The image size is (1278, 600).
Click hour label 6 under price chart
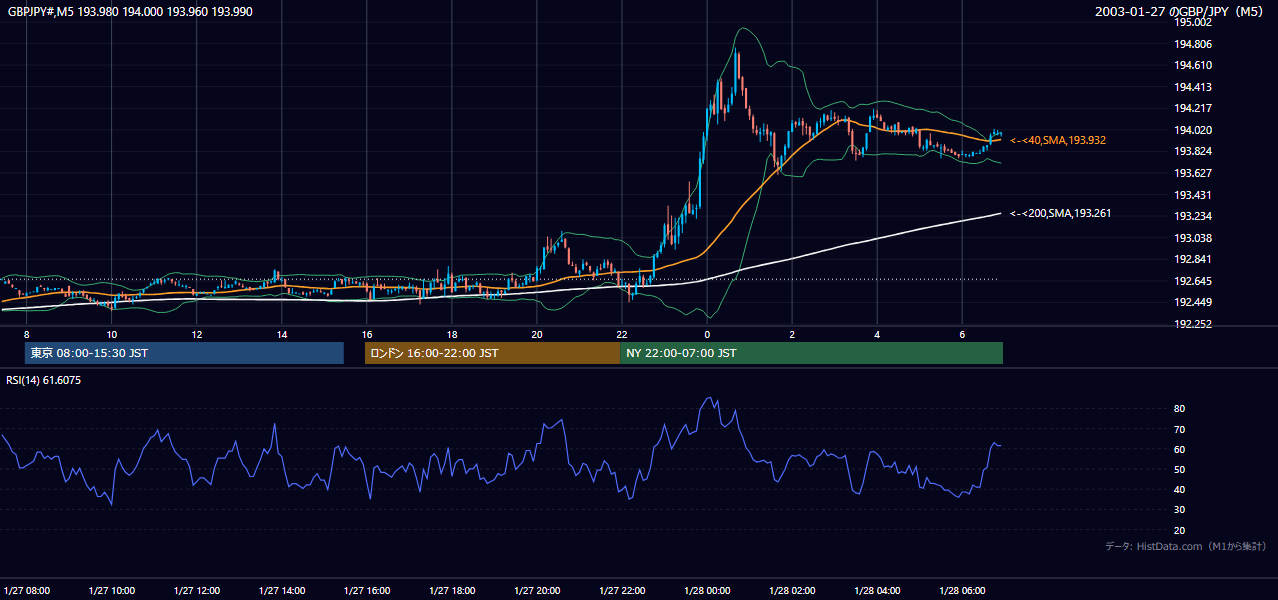pyautogui.click(x=962, y=334)
